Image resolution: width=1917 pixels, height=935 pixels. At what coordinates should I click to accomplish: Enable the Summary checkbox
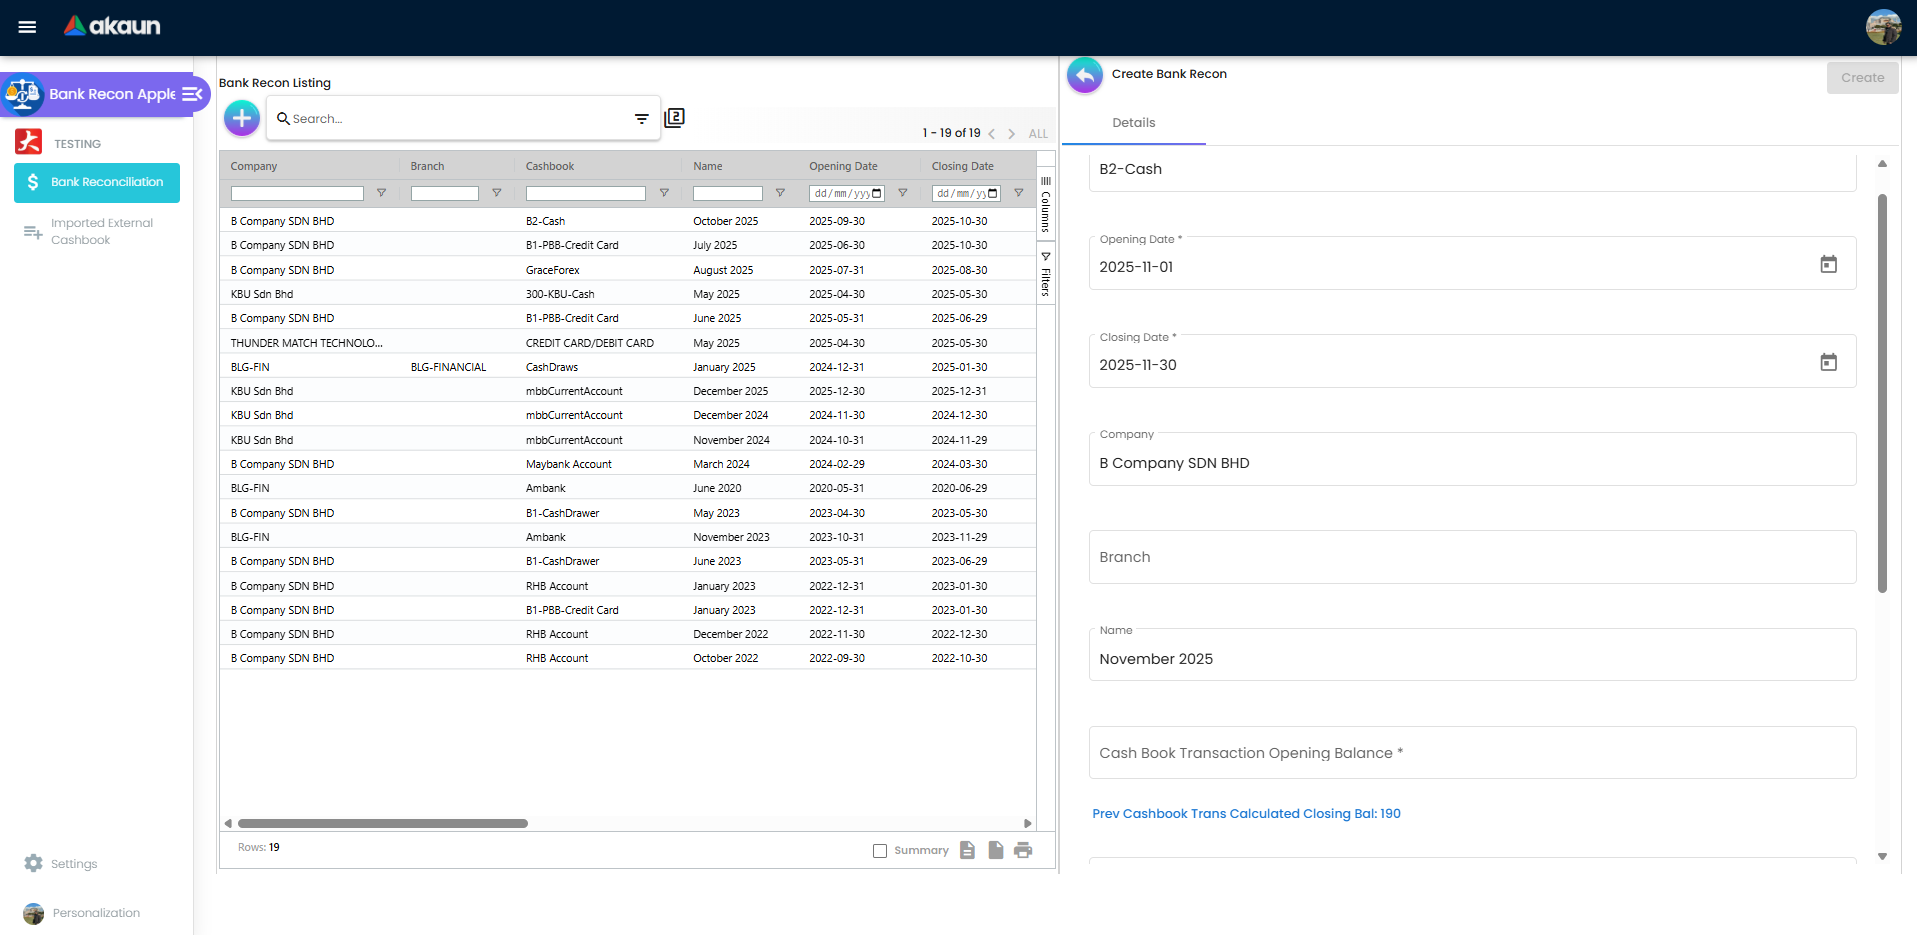click(x=880, y=851)
